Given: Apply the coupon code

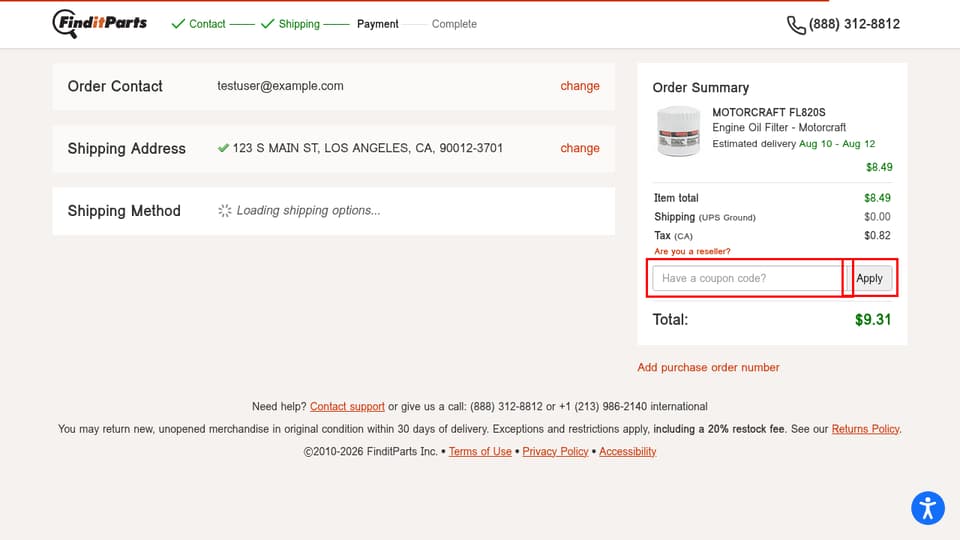Looking at the screenshot, I should [869, 278].
